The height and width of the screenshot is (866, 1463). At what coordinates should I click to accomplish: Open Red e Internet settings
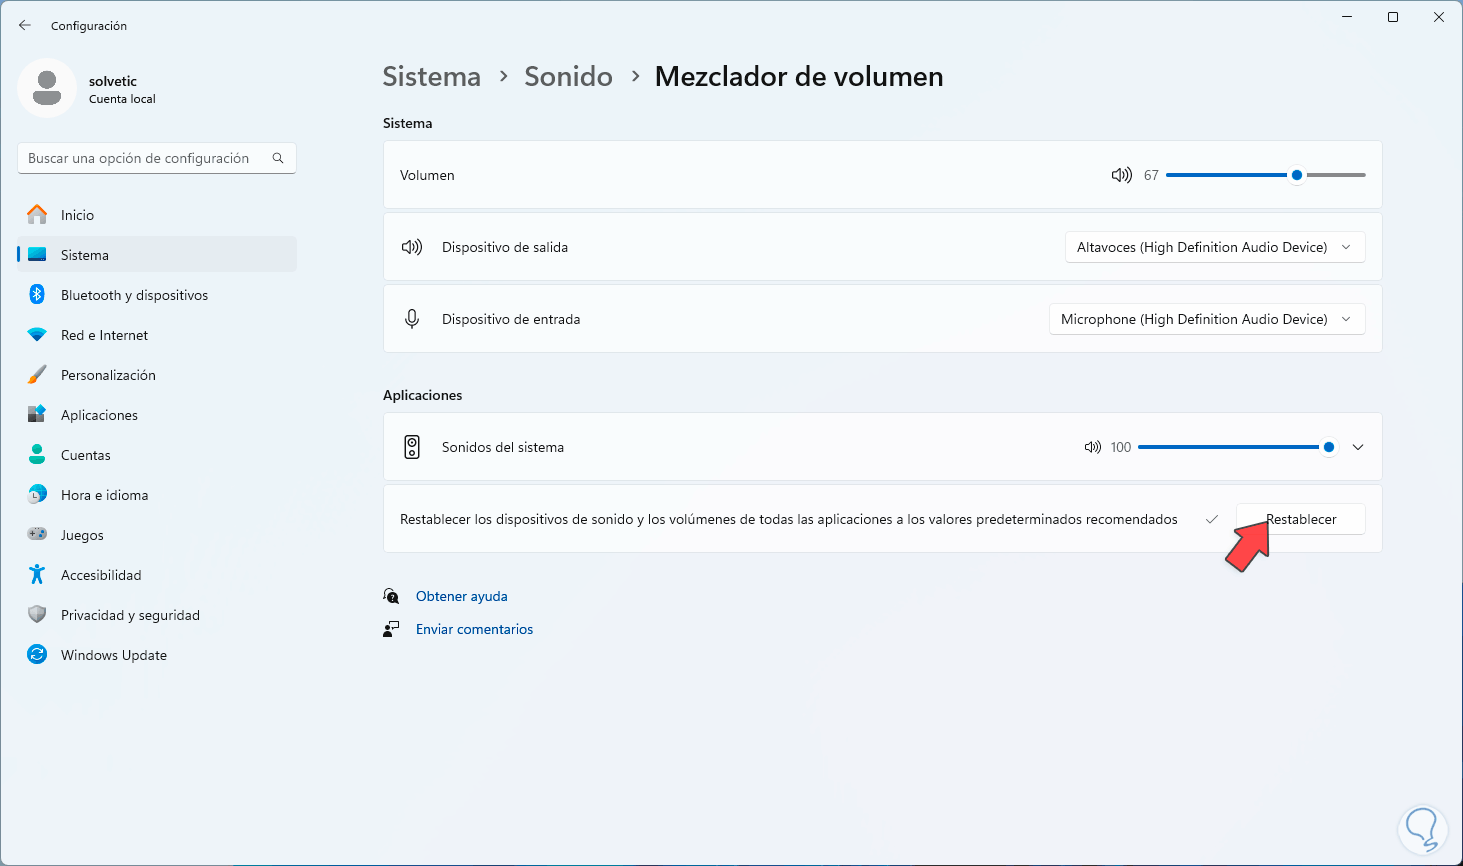point(104,335)
